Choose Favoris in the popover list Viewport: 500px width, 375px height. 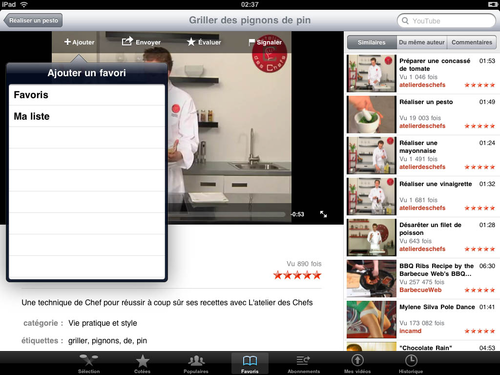[x=87, y=95]
